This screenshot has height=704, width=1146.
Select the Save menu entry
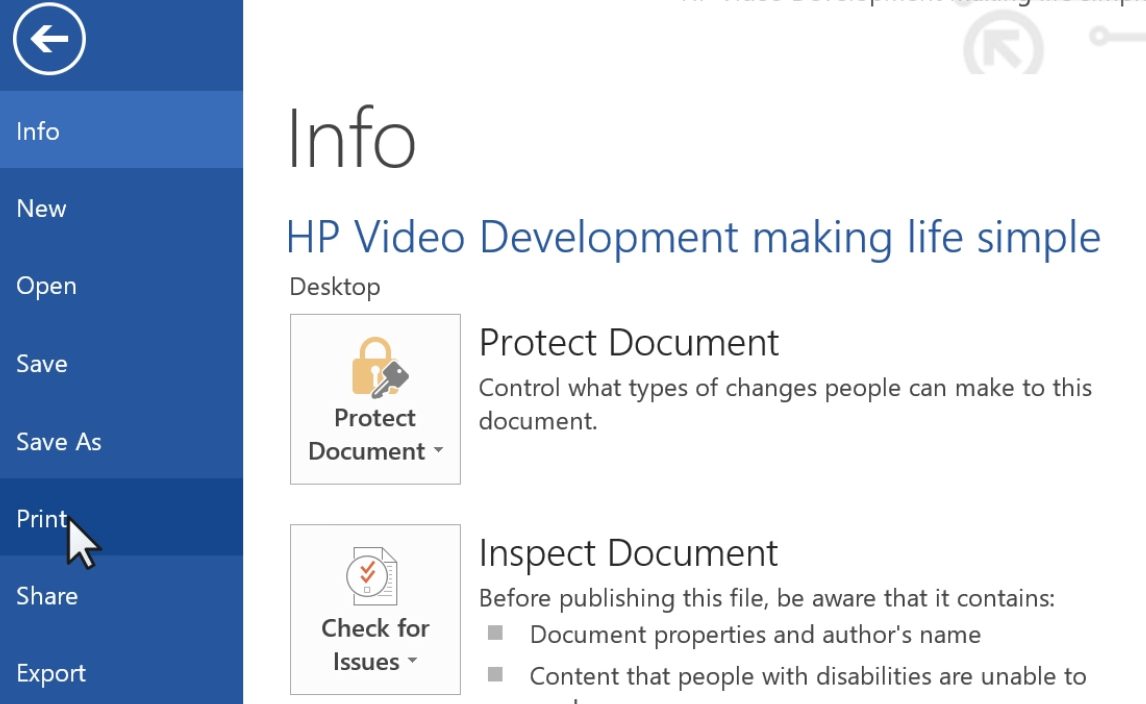coord(121,363)
